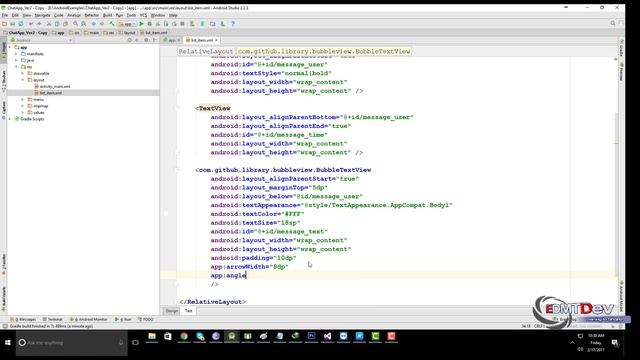Viewport: 640px width, 360px height.
Task: Collapse the res folder
Action: (x=16, y=67)
